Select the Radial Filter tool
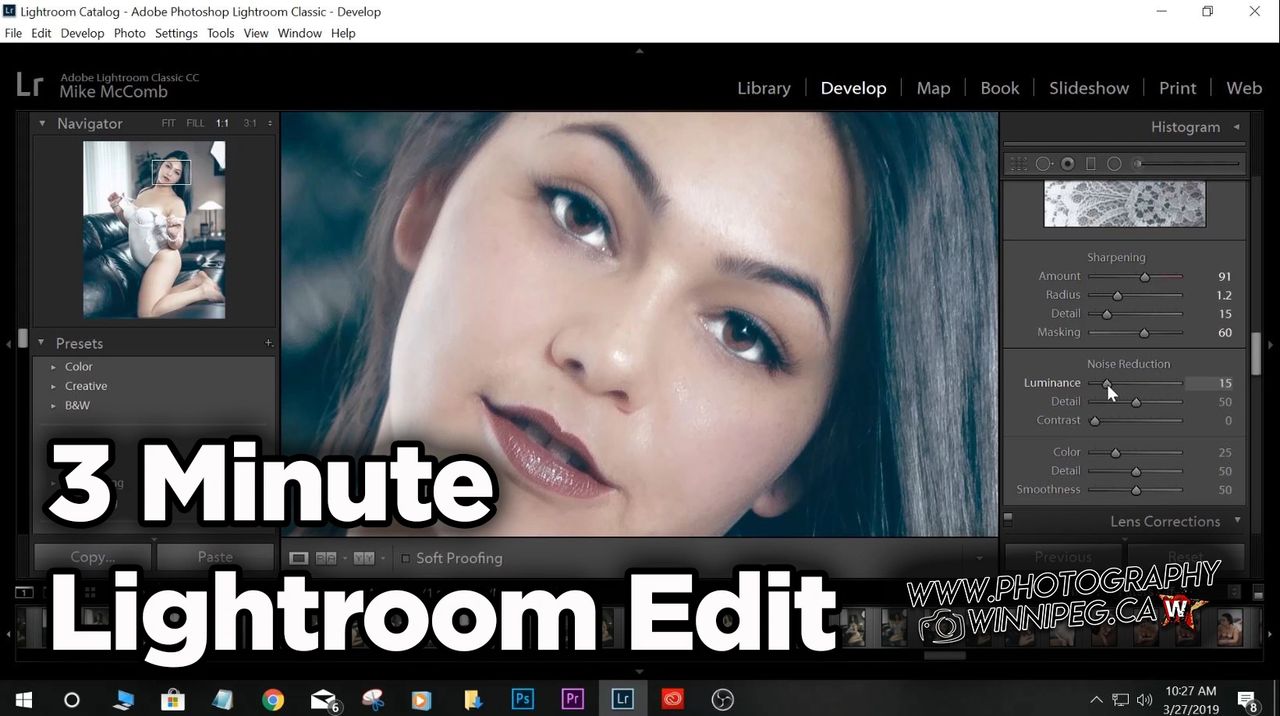 [1114, 164]
